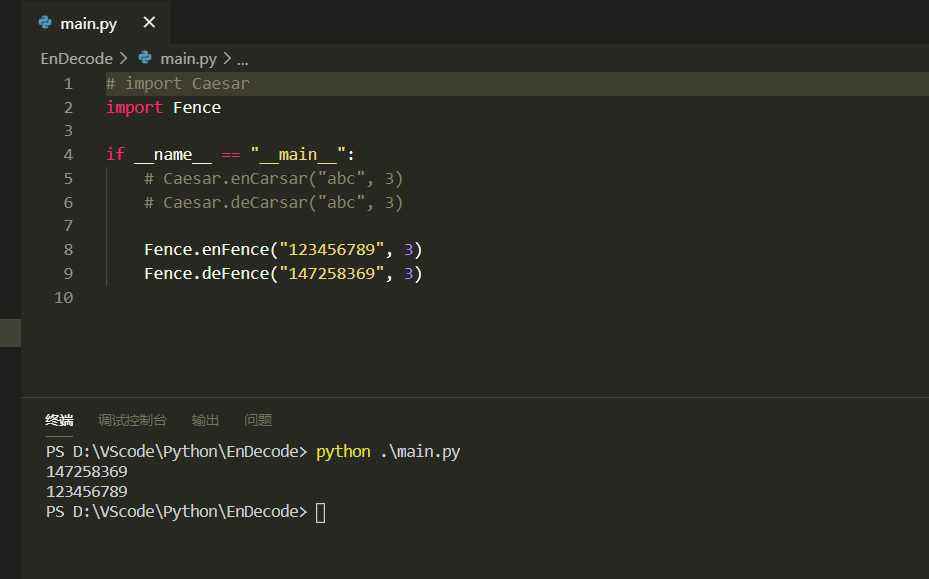Switch to the 终端 terminal tab
929x579 pixels.
click(x=59, y=420)
